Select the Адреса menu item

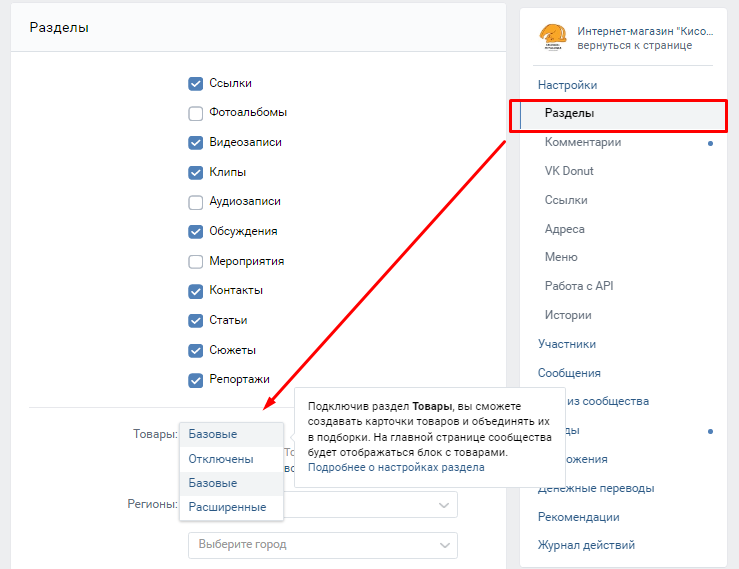point(565,229)
